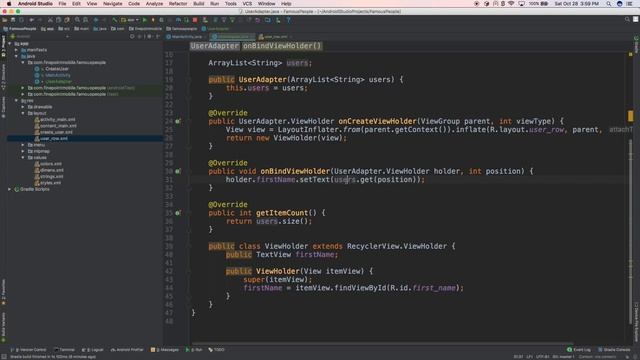The width and height of the screenshot is (640, 360).
Task: Open the Event Log tool window
Action: tap(578, 350)
